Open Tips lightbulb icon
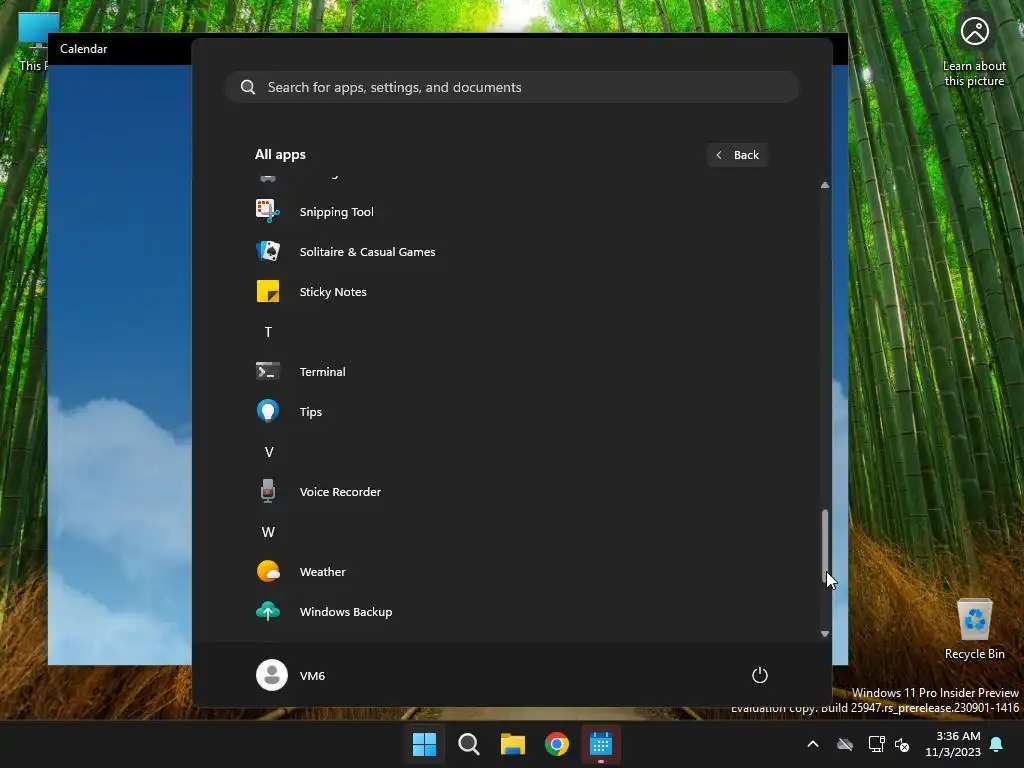Image resolution: width=1024 pixels, height=768 pixels. click(268, 411)
